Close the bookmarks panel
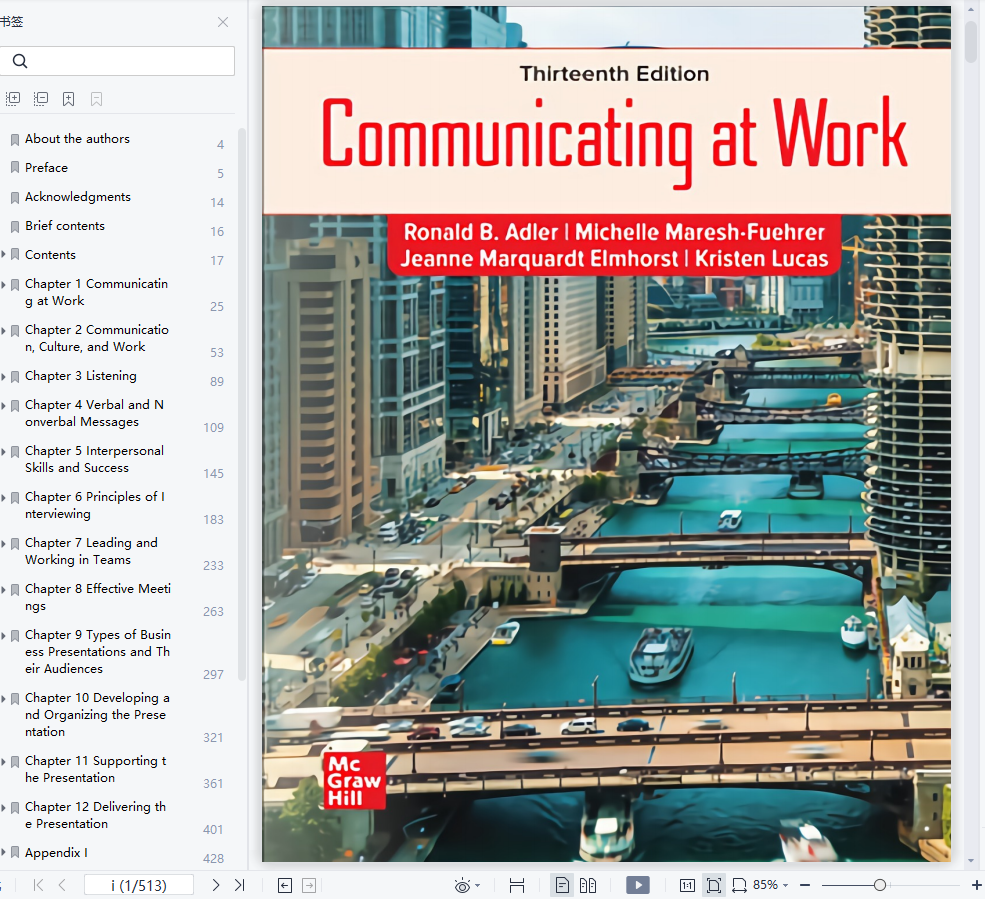 click(222, 22)
